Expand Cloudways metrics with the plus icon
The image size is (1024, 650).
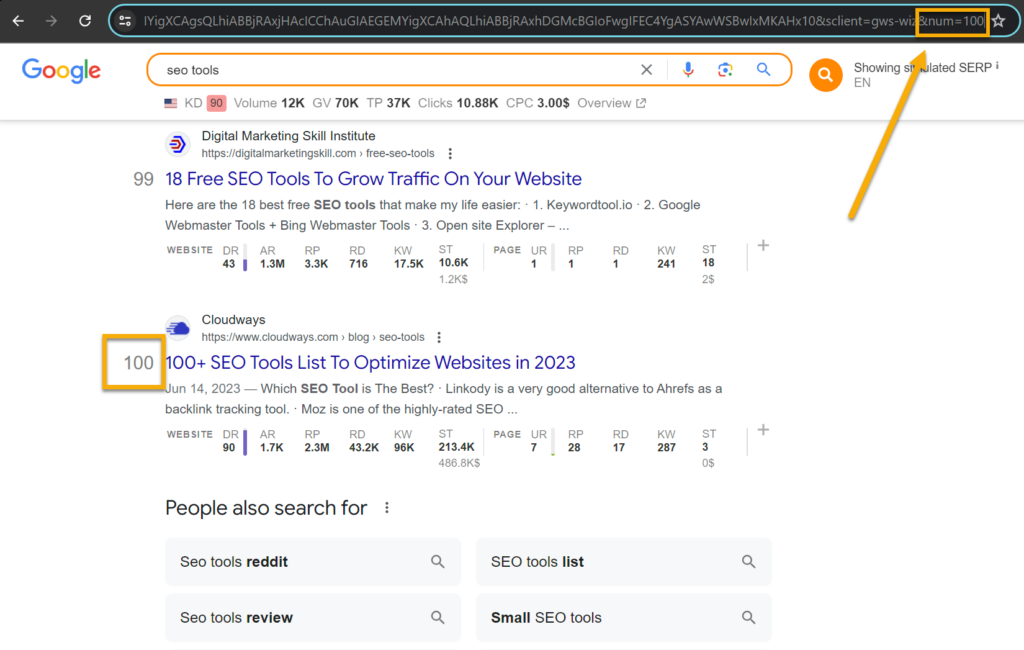coord(763,429)
